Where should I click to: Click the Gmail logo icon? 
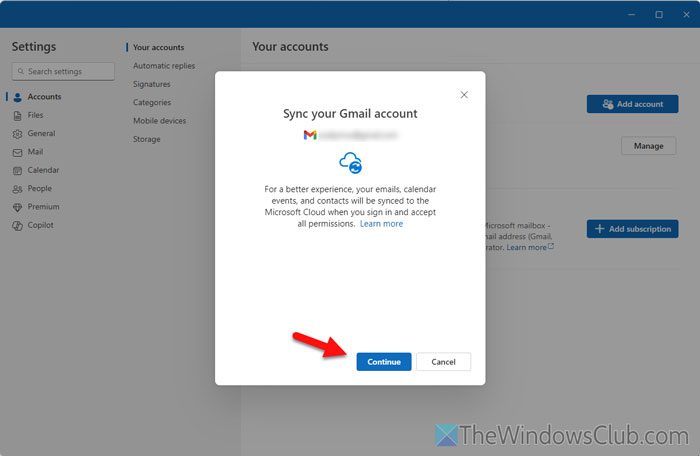(310, 135)
